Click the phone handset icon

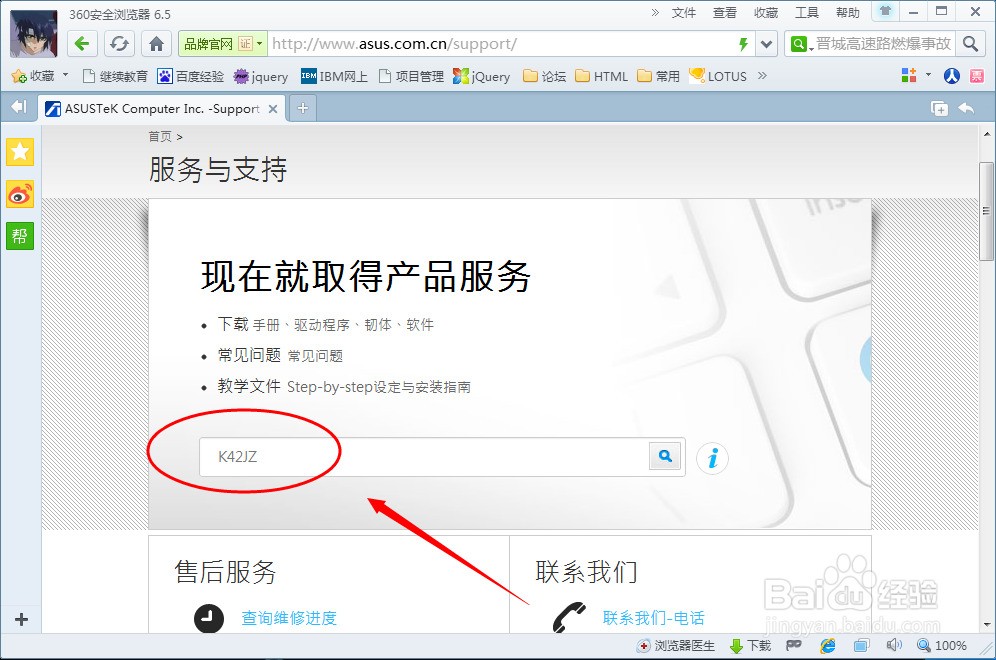pyautogui.click(x=570, y=617)
